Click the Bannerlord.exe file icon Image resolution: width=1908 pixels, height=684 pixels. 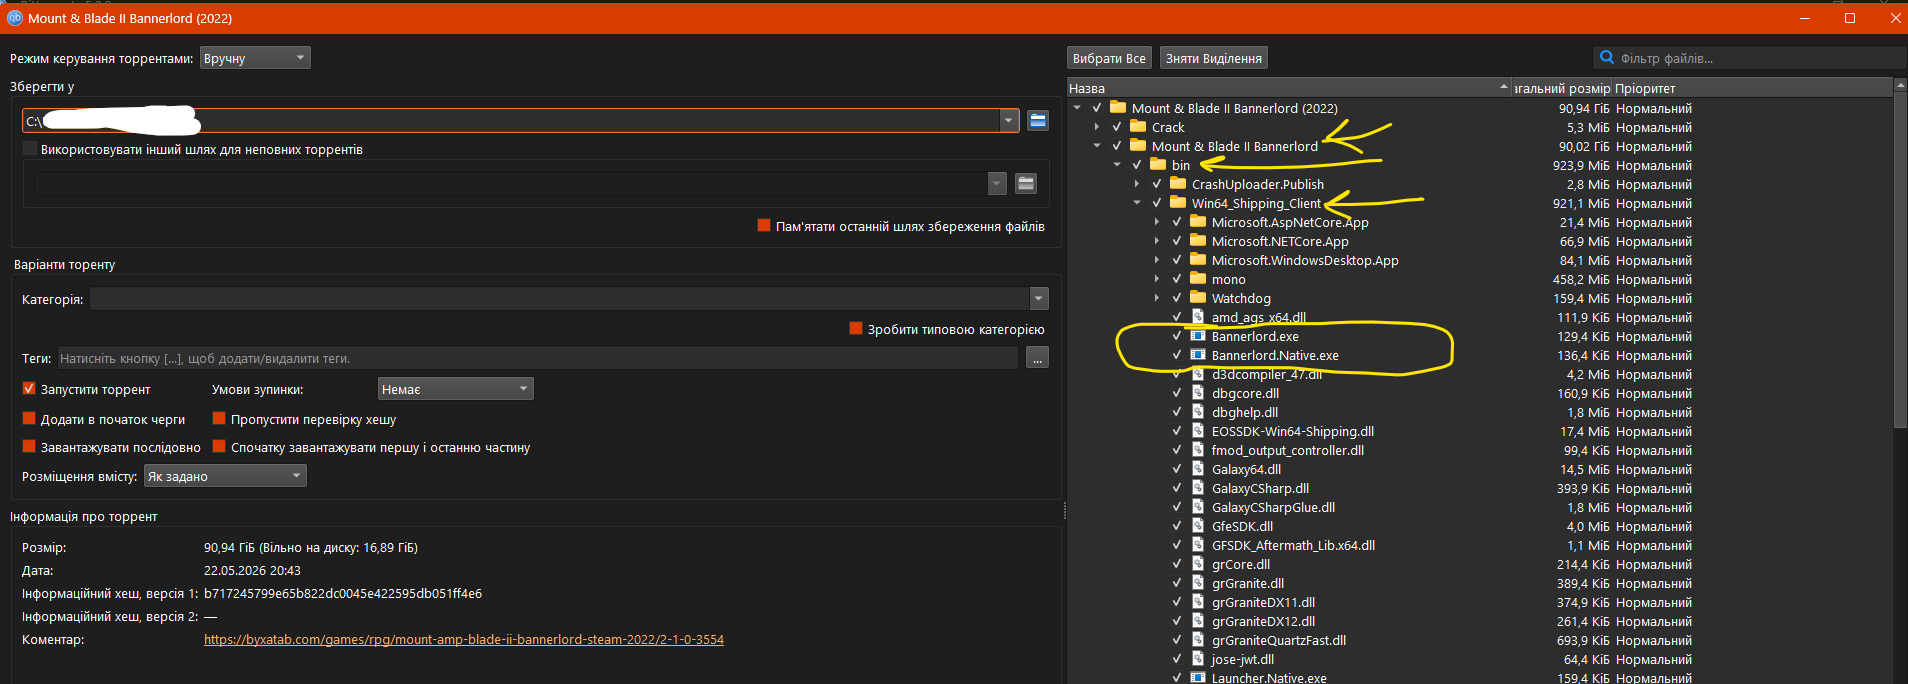(x=1198, y=336)
